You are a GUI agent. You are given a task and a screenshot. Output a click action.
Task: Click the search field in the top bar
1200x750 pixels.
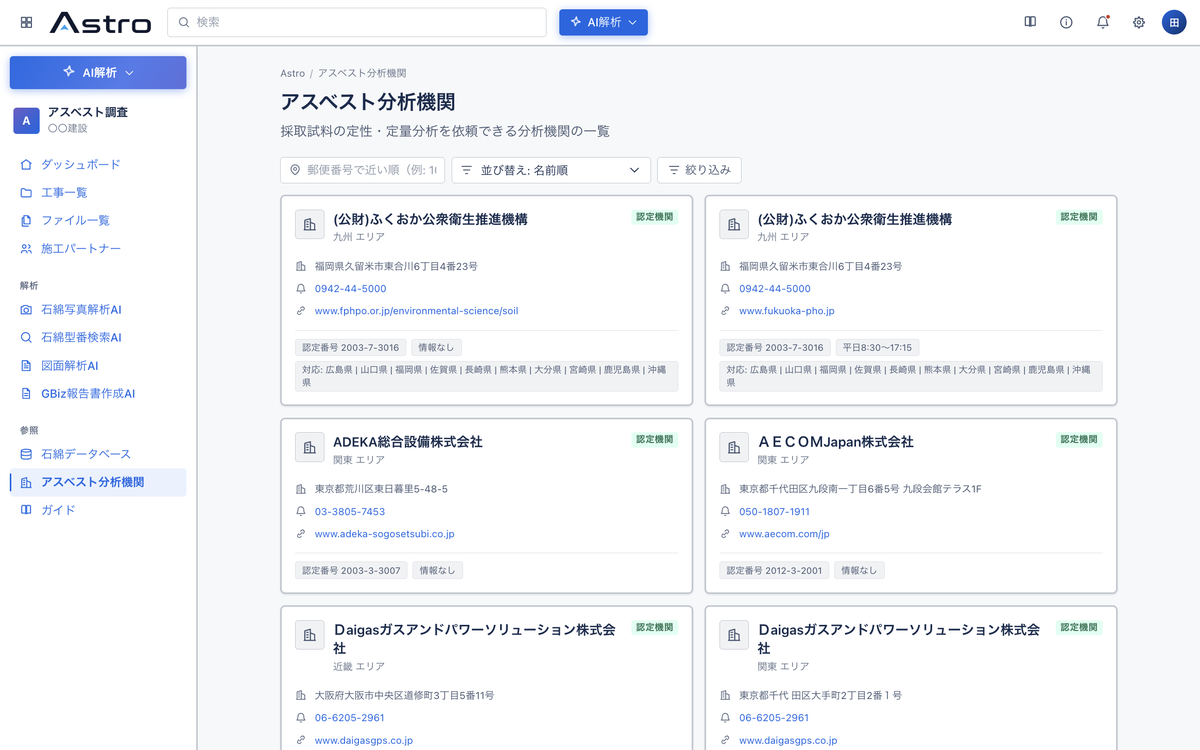coord(357,22)
